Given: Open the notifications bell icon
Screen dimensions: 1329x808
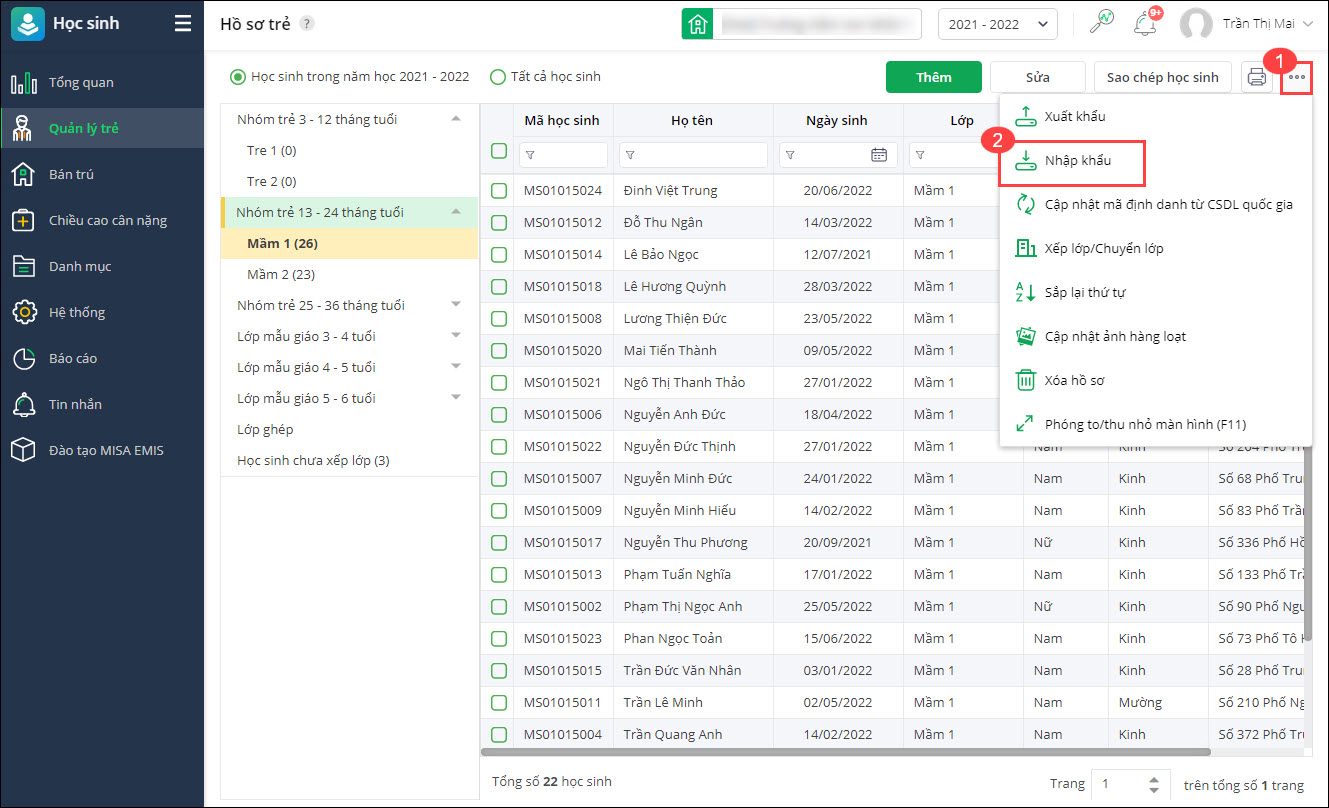Looking at the screenshot, I should [1145, 24].
